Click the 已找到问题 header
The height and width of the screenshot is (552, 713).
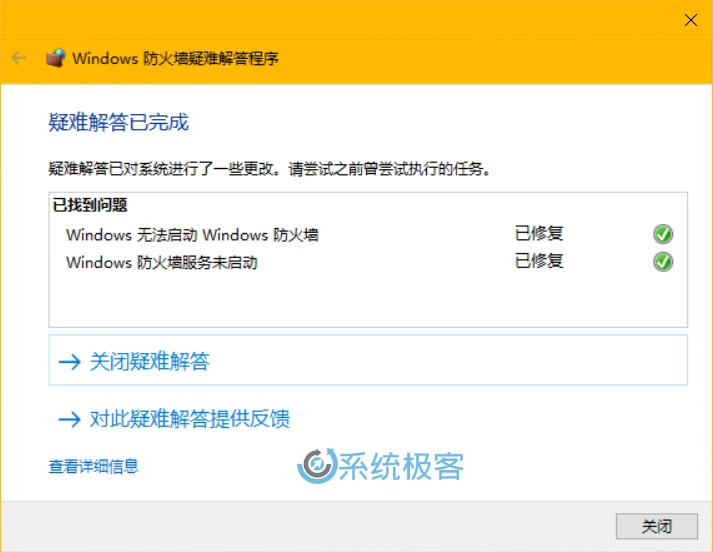coord(90,205)
